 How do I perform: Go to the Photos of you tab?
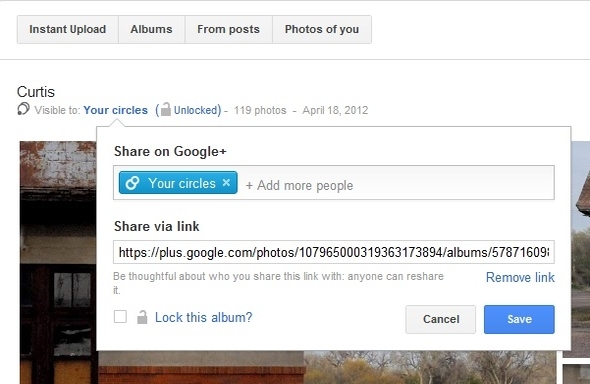click(x=322, y=29)
